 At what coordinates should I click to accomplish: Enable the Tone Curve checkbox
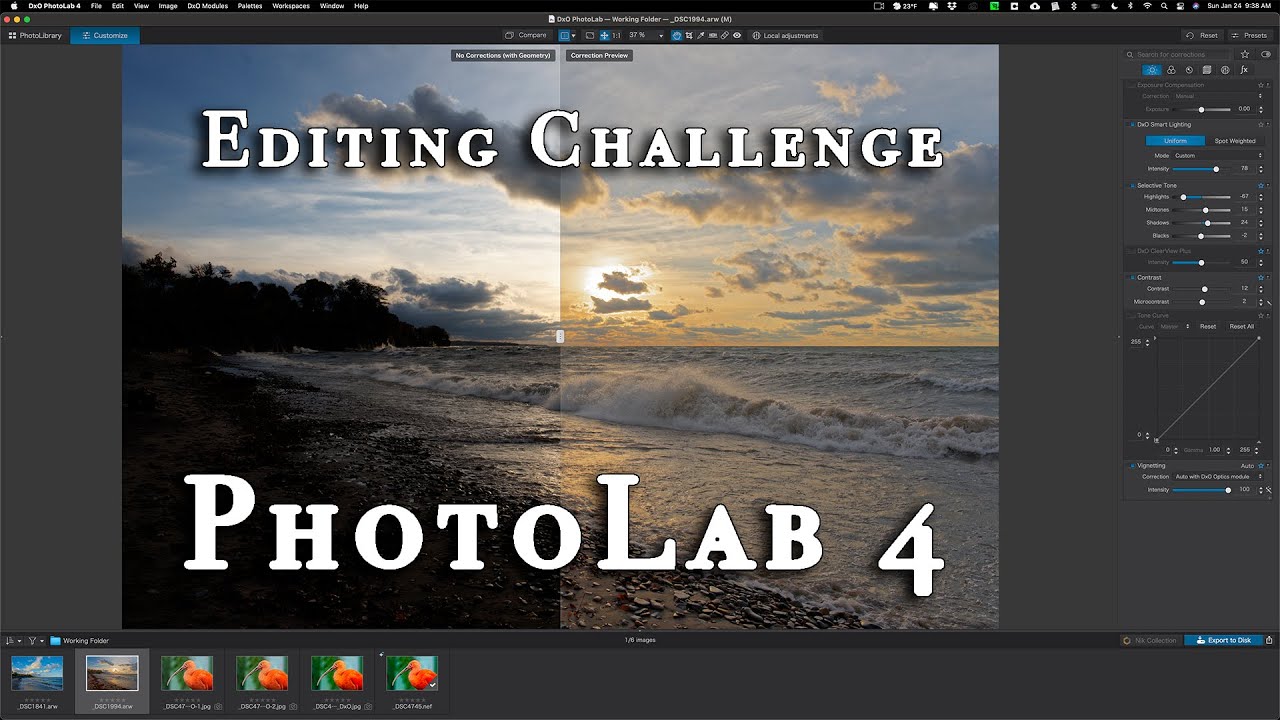pos(1131,316)
